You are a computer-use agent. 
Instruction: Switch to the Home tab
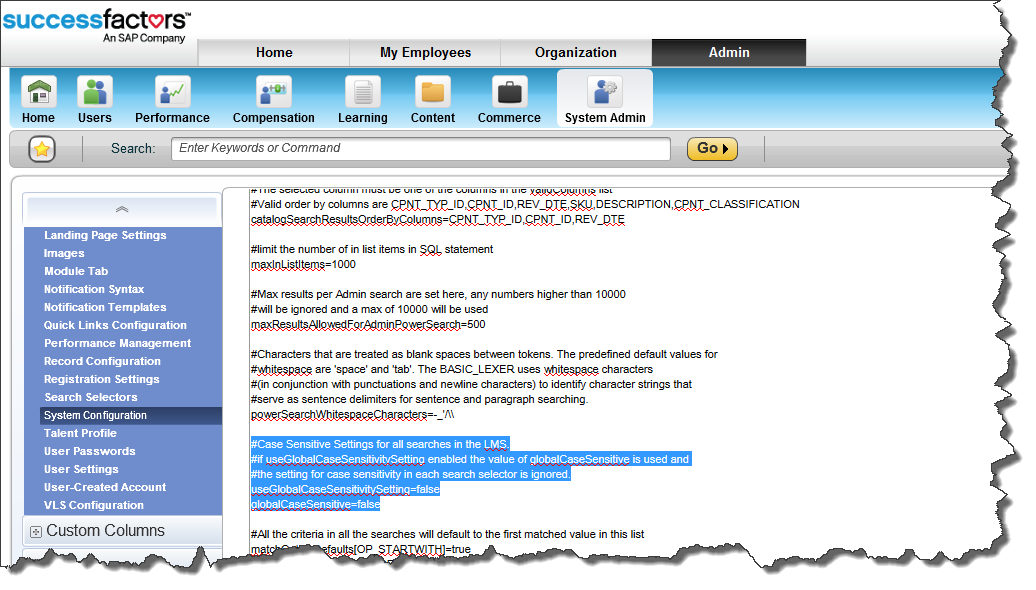coord(274,52)
